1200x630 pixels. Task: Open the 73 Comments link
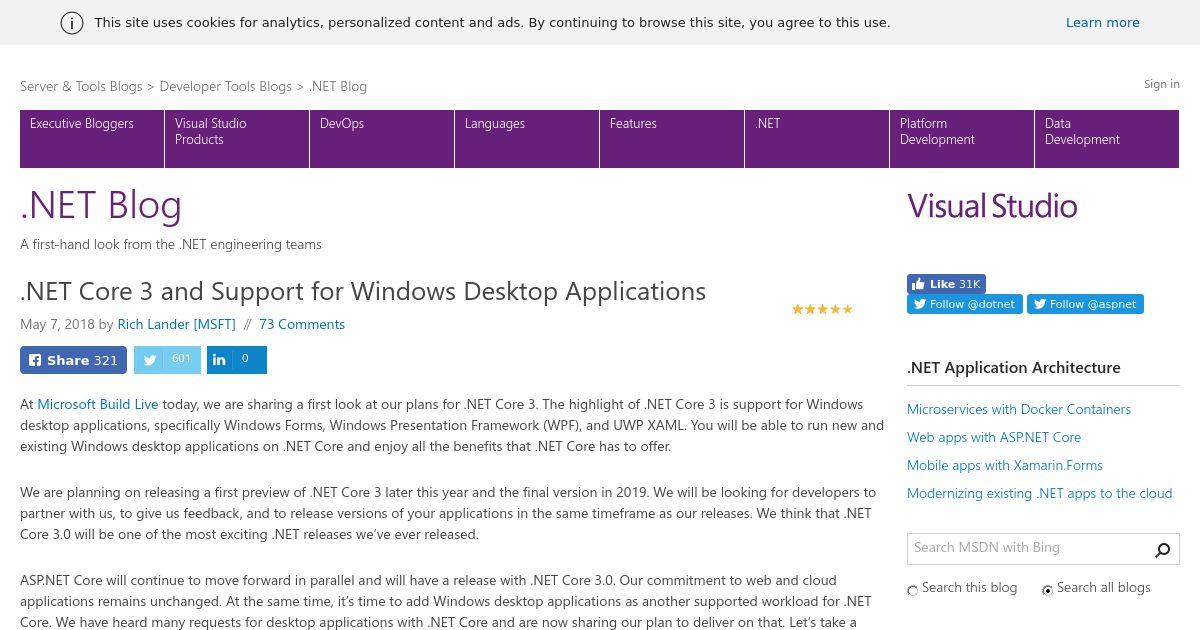pyautogui.click(x=302, y=324)
